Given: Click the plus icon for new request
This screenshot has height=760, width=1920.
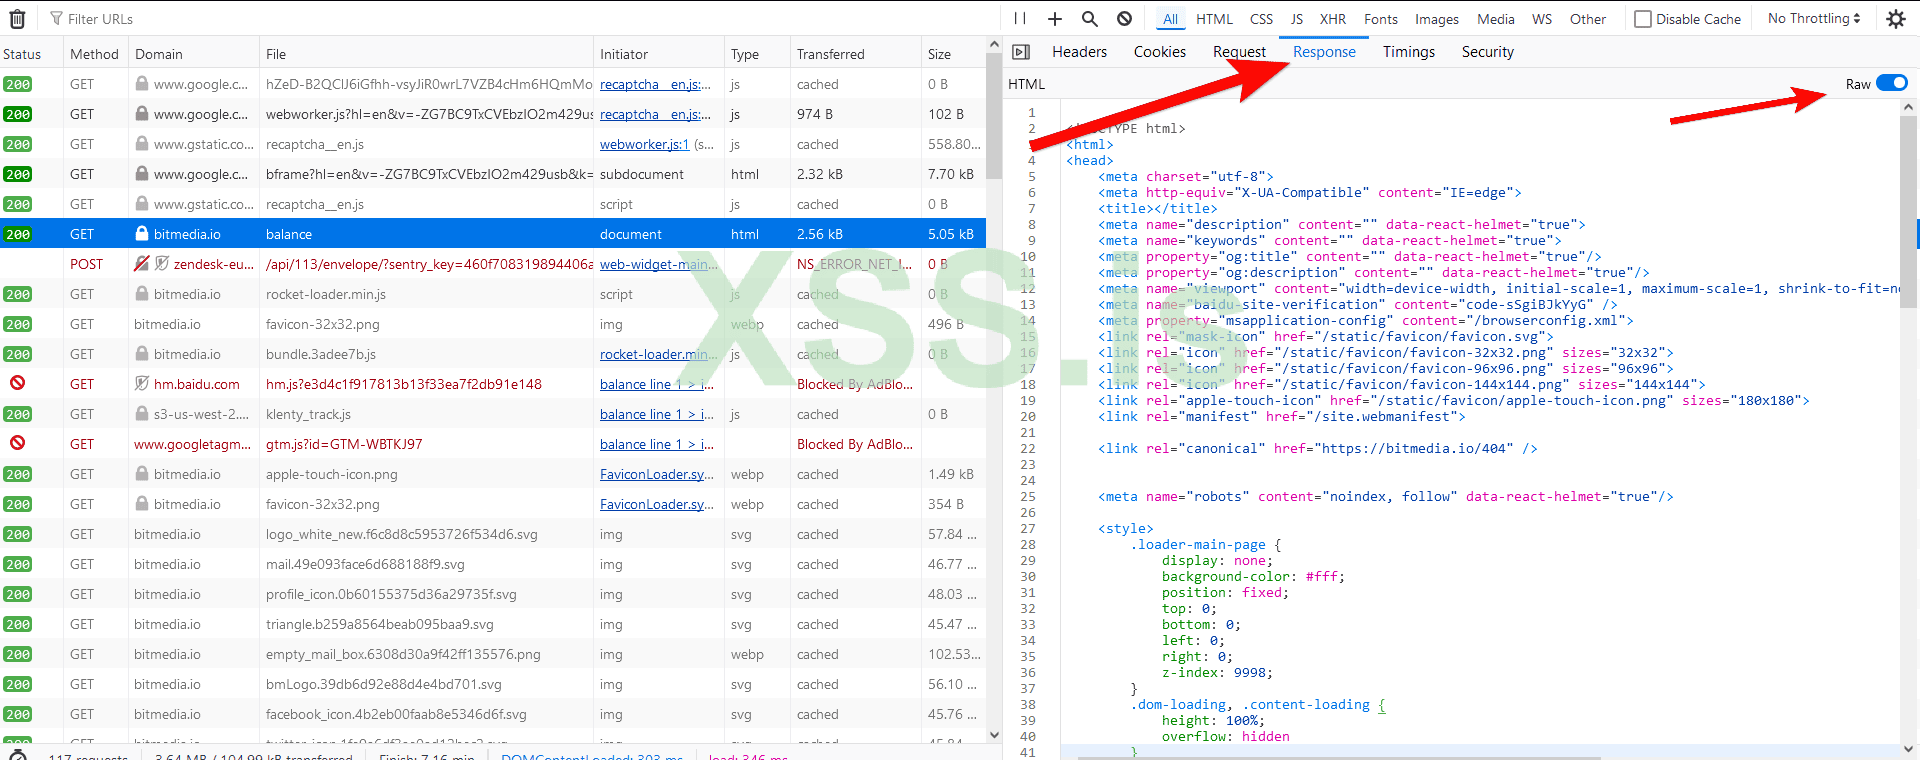Looking at the screenshot, I should (1054, 19).
